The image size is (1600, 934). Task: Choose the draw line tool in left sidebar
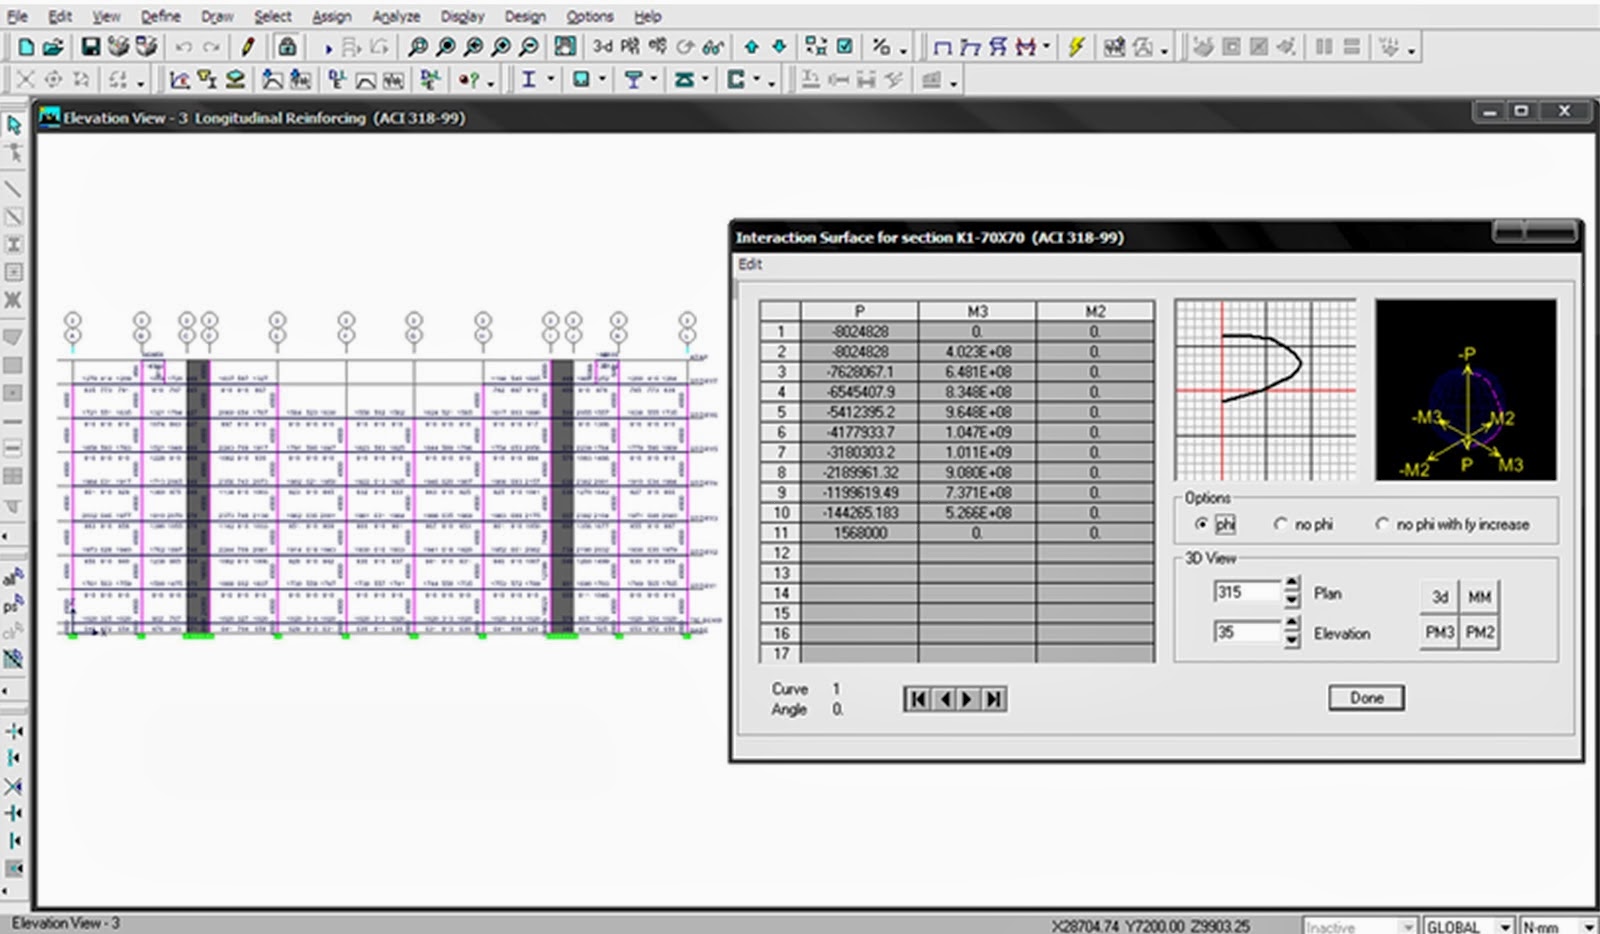pyautogui.click(x=14, y=189)
